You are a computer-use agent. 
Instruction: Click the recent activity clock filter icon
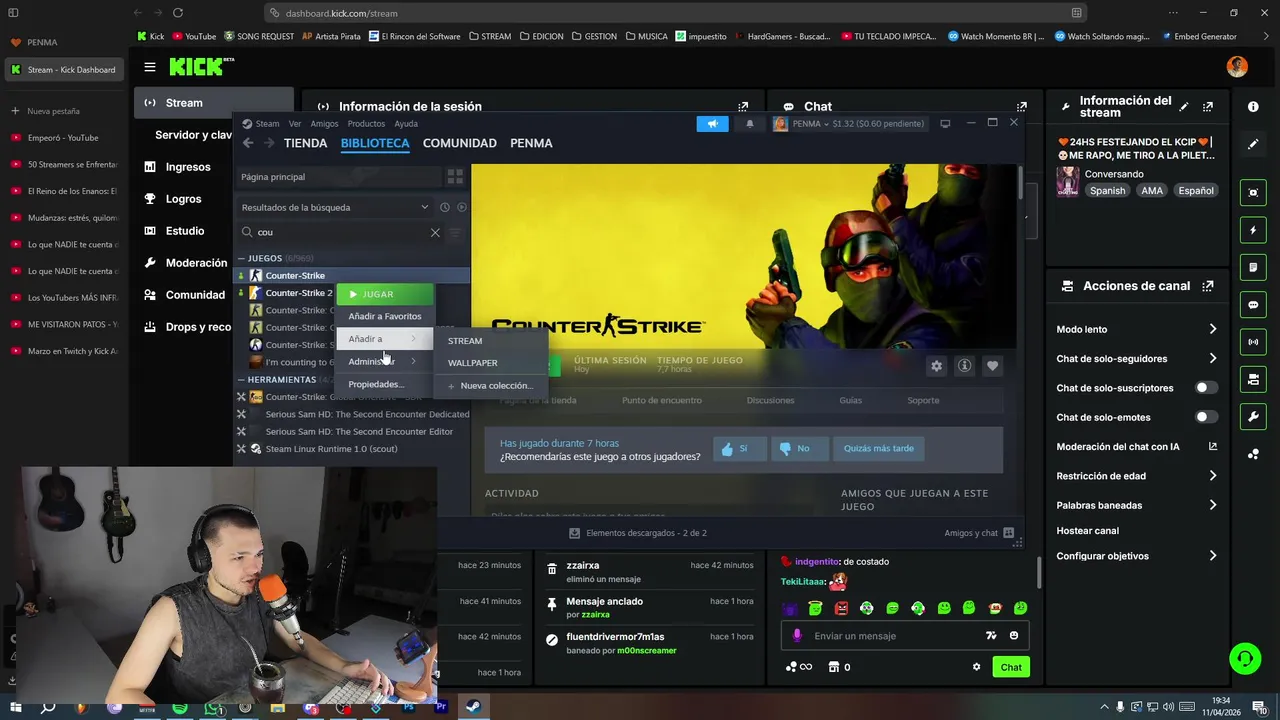pos(445,207)
